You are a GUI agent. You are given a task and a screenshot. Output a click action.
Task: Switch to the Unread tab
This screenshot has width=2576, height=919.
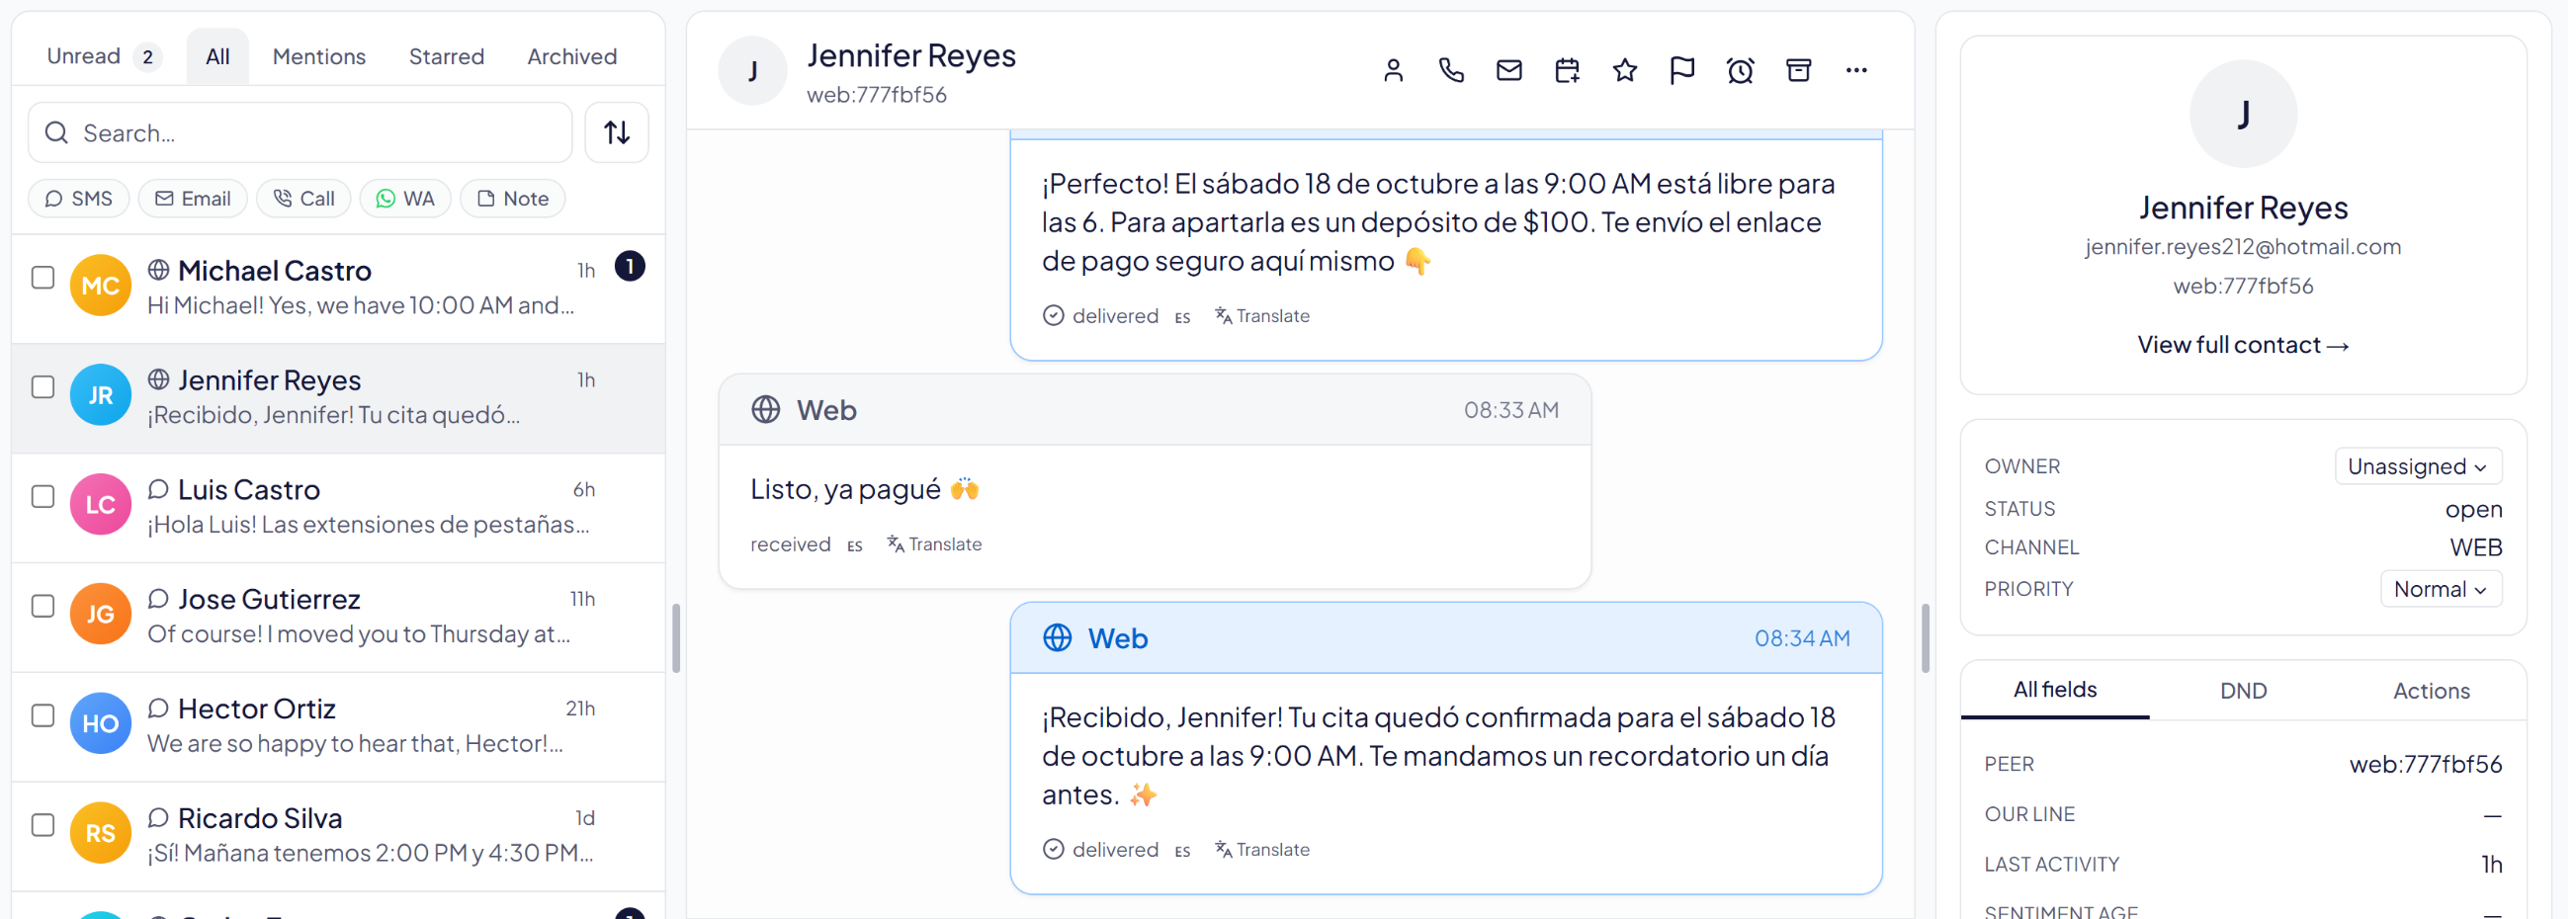102,56
